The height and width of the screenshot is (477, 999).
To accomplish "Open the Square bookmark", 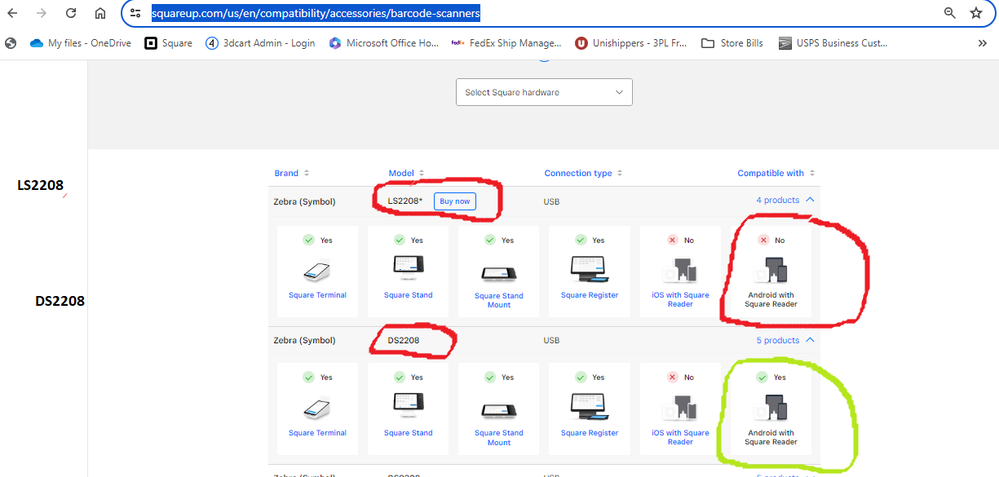I will pyautogui.click(x=168, y=43).
